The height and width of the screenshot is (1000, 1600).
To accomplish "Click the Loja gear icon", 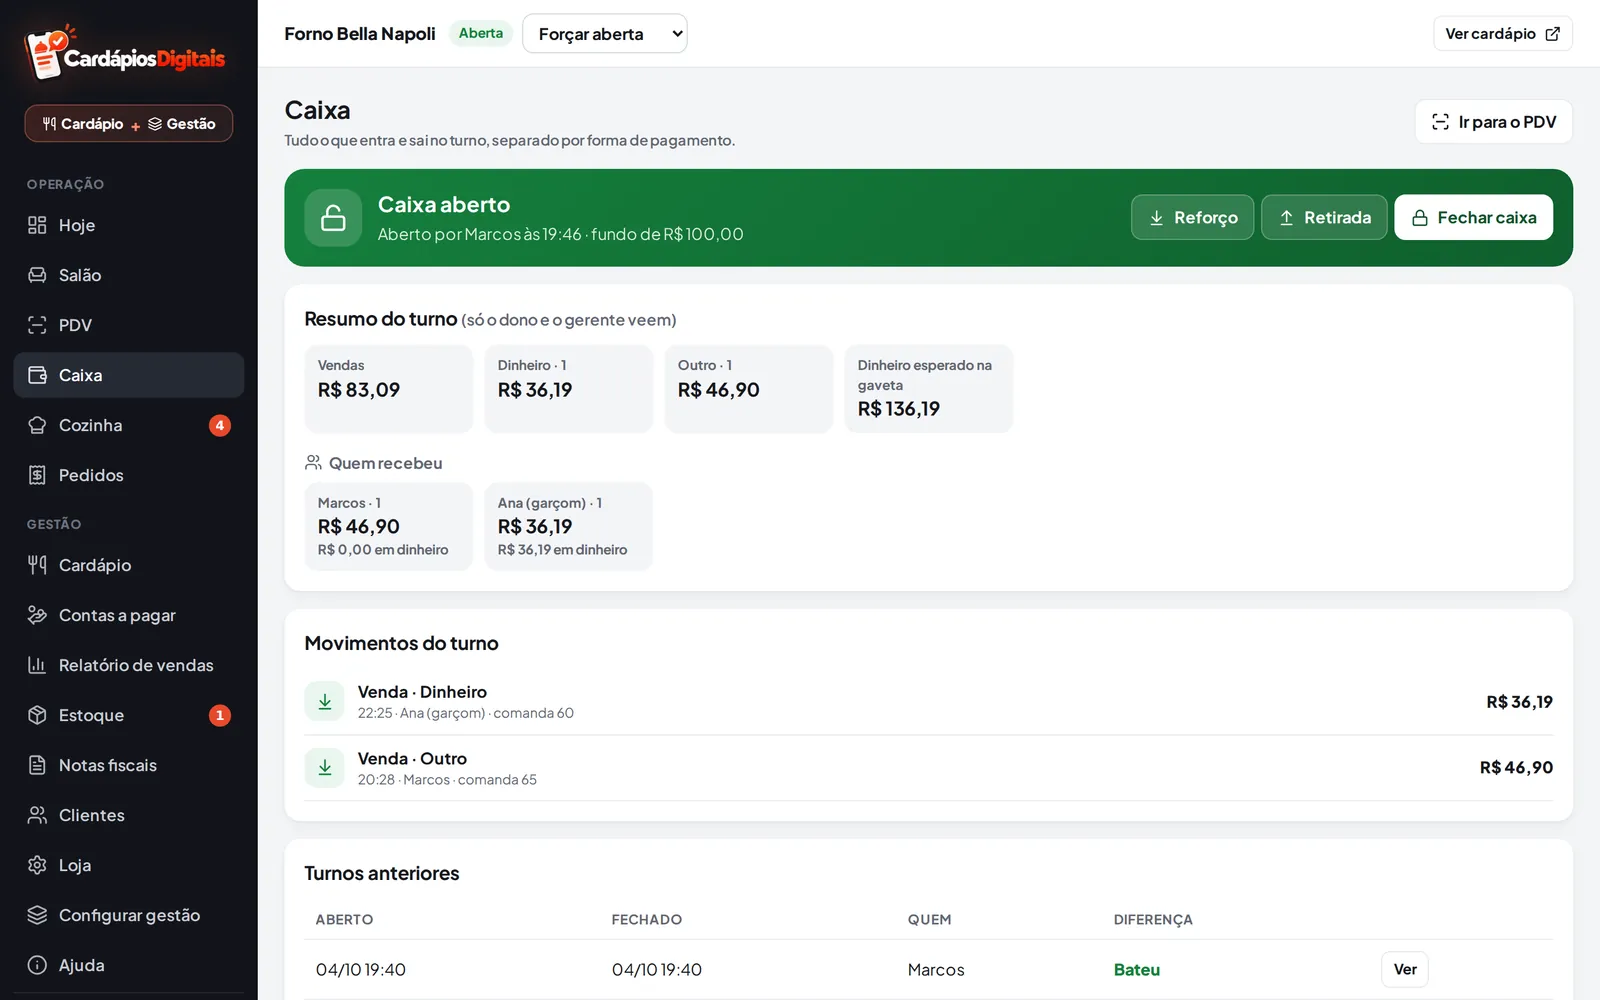I will pyautogui.click(x=37, y=865).
